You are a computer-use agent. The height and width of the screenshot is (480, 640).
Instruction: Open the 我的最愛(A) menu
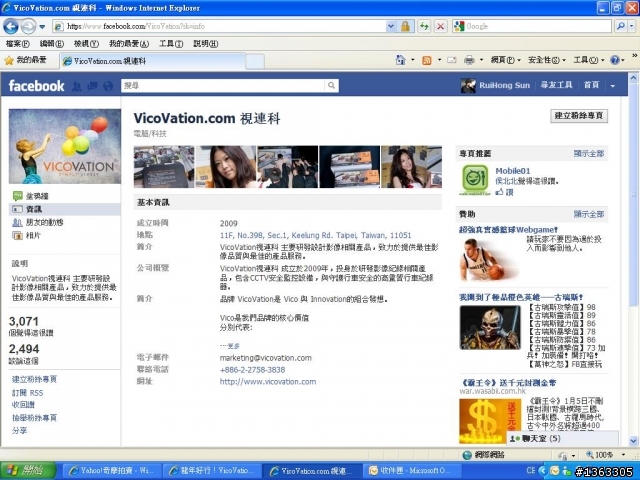point(129,44)
